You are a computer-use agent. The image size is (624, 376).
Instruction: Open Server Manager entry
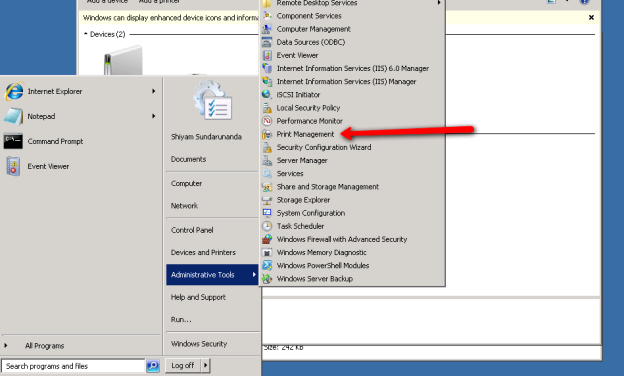pos(302,160)
